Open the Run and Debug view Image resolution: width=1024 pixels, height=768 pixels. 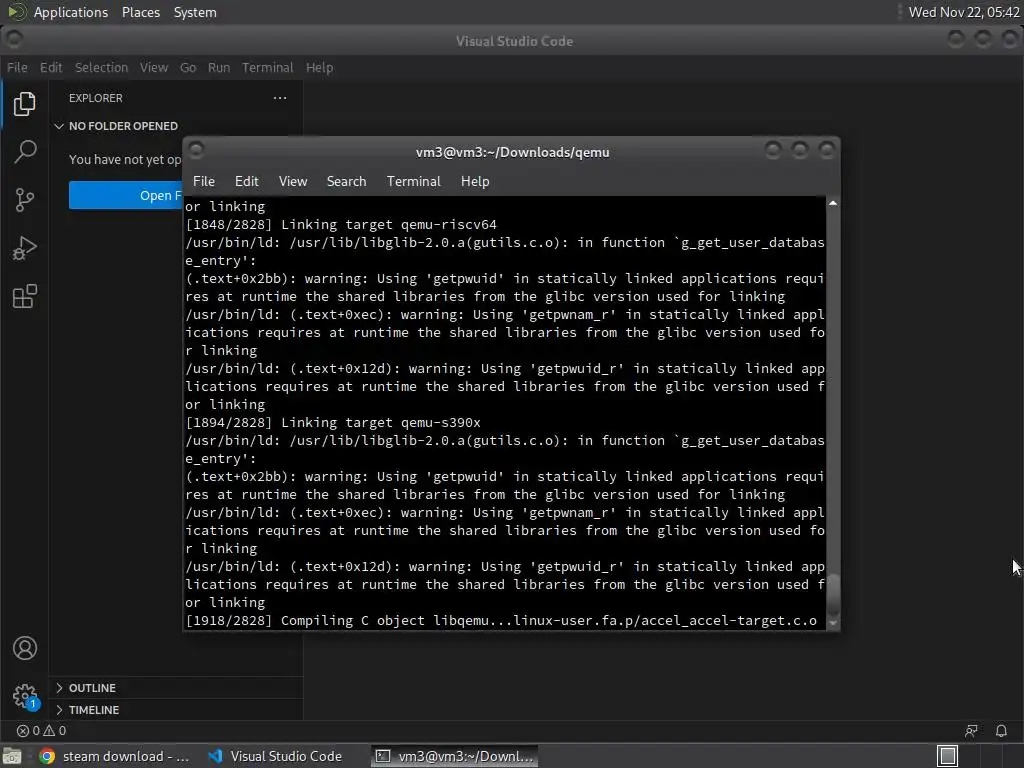pyautogui.click(x=25, y=248)
